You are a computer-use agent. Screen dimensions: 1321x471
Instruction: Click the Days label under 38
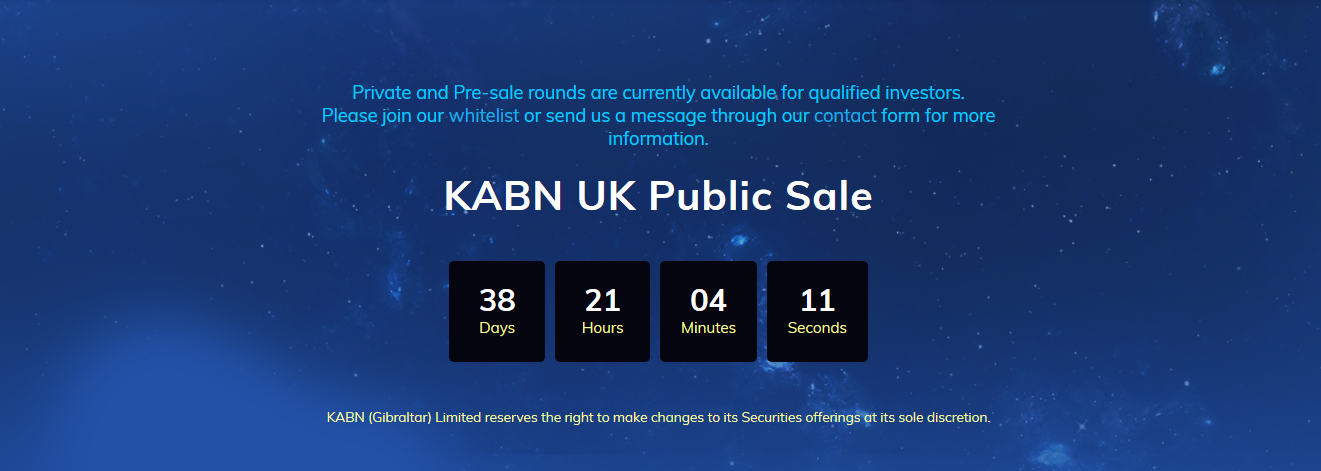pos(497,328)
